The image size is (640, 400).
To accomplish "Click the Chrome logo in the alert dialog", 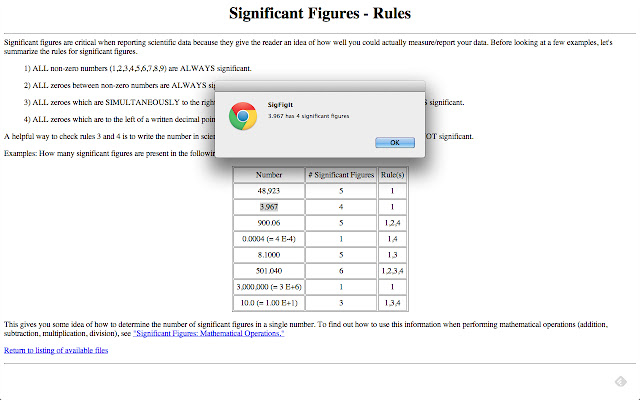I will pyautogui.click(x=243, y=116).
